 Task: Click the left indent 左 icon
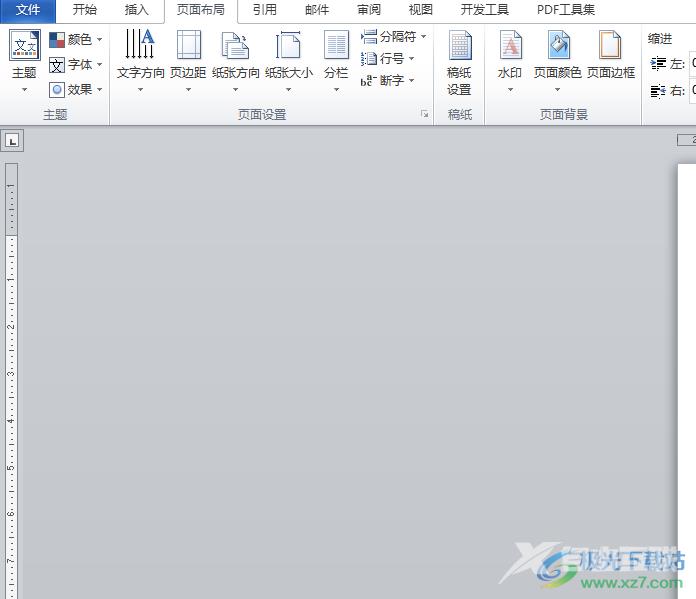(658, 64)
